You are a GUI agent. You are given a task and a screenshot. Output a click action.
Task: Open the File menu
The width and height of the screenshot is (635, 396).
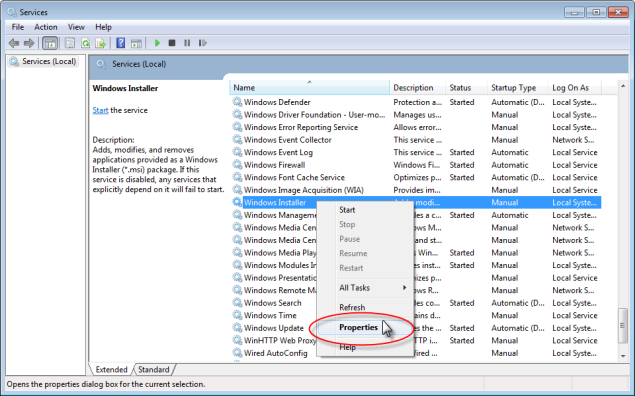coord(18,27)
